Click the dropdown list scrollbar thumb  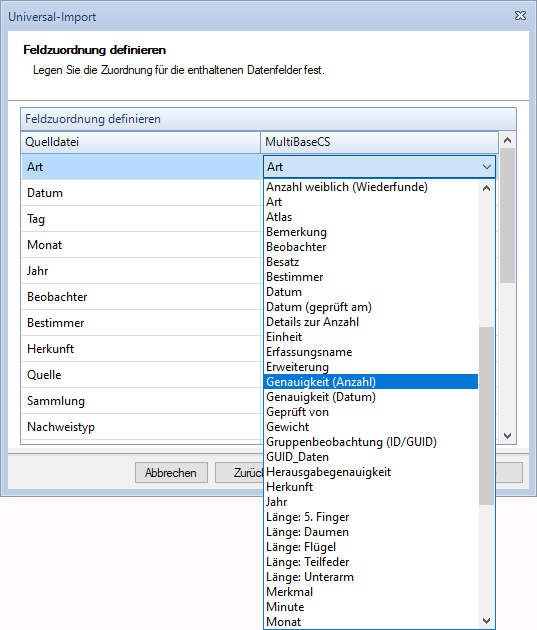tap(486, 416)
